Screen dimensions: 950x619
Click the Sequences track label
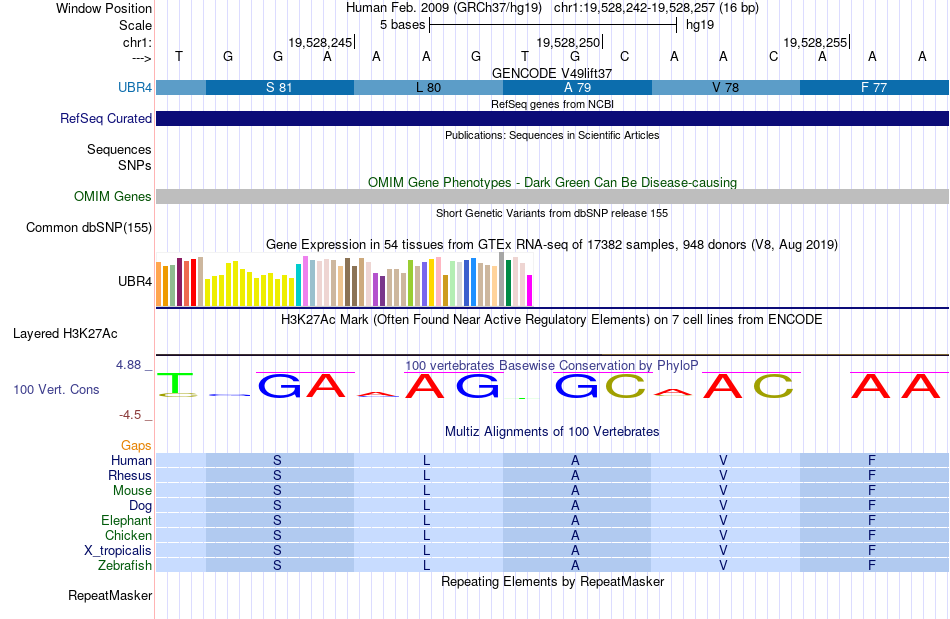tap(119, 149)
